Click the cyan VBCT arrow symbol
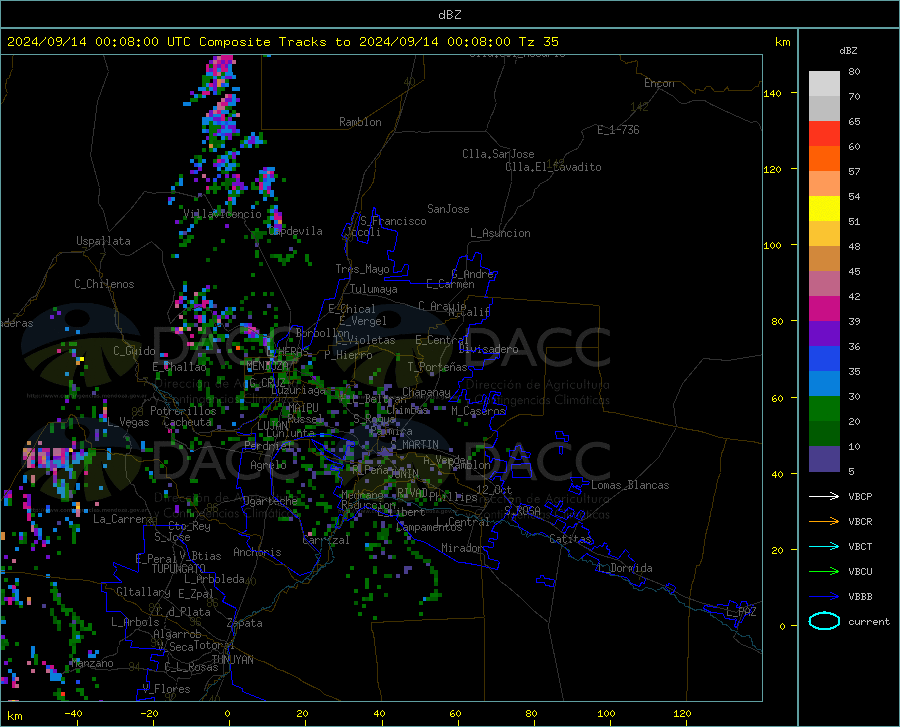 [x=824, y=546]
